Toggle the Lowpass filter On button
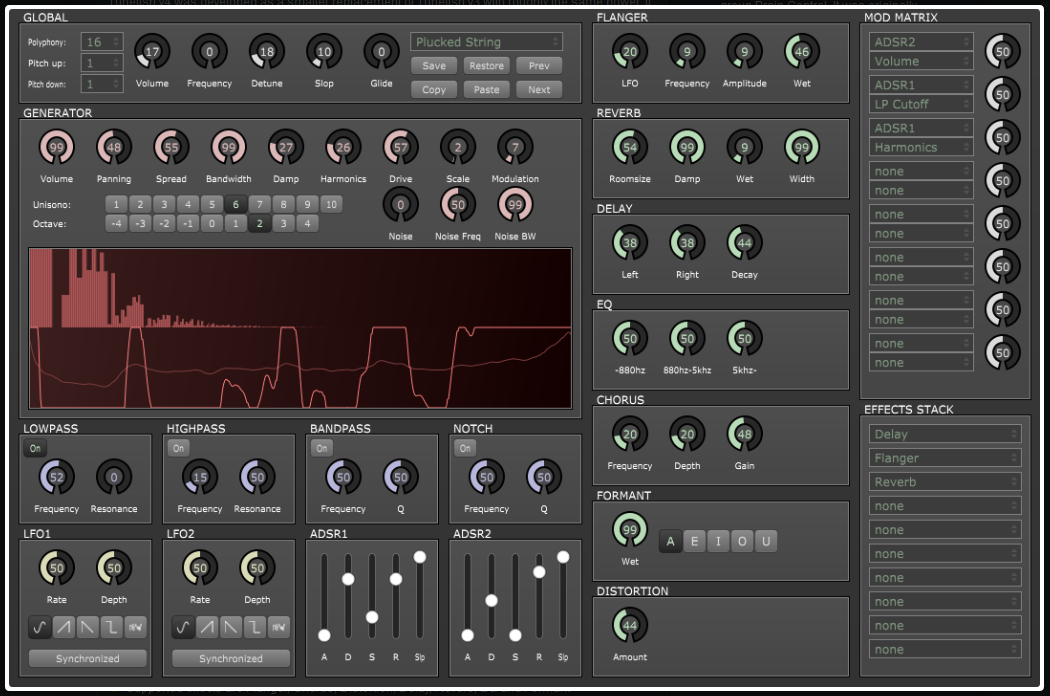Image resolution: width=1050 pixels, height=696 pixels. tap(34, 448)
